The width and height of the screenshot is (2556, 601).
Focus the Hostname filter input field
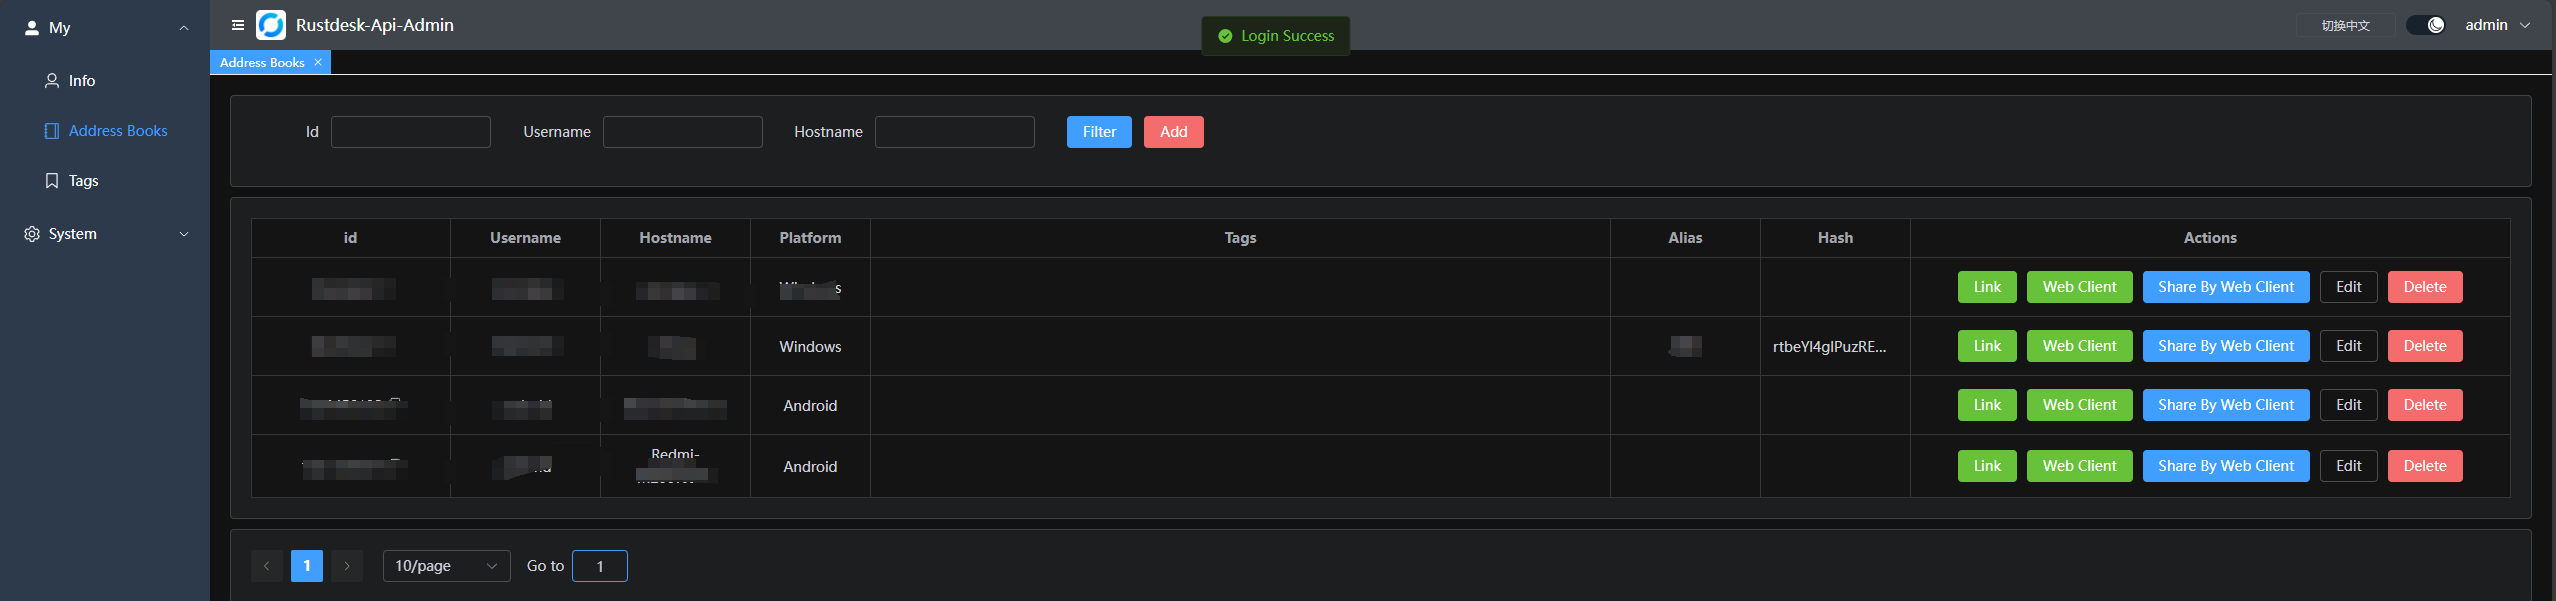point(954,132)
